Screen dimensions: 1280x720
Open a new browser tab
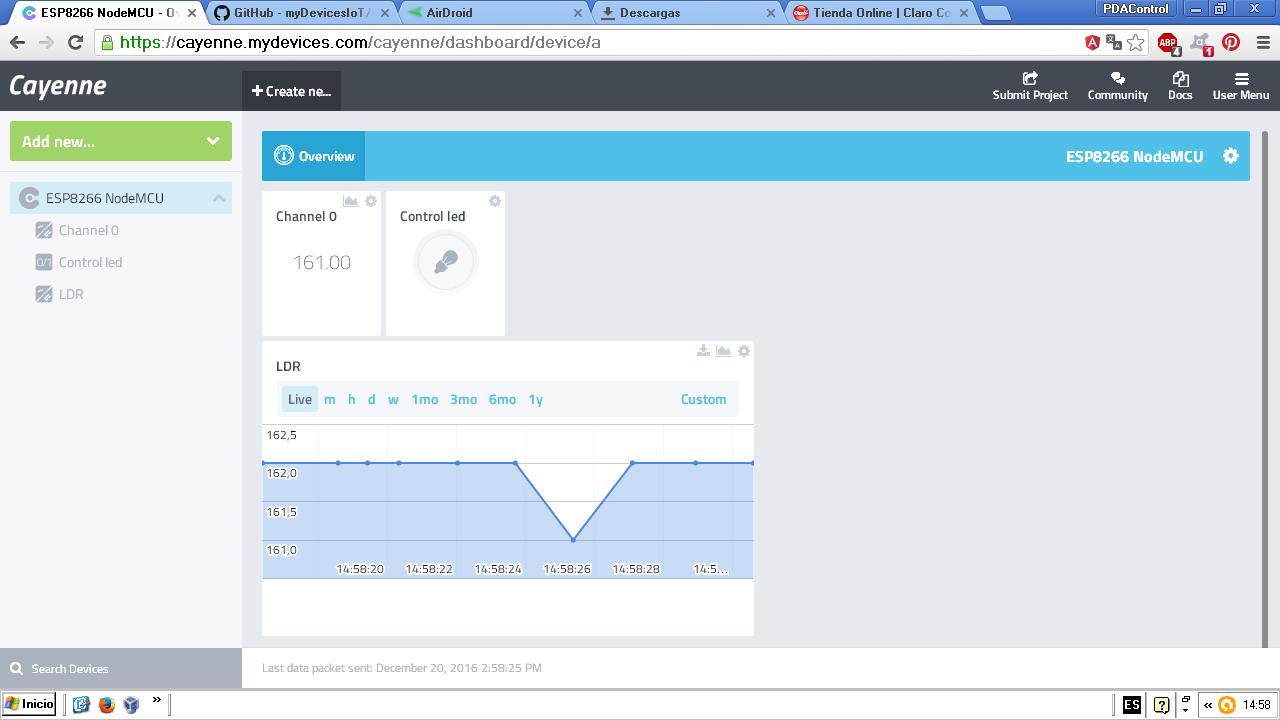tap(995, 13)
